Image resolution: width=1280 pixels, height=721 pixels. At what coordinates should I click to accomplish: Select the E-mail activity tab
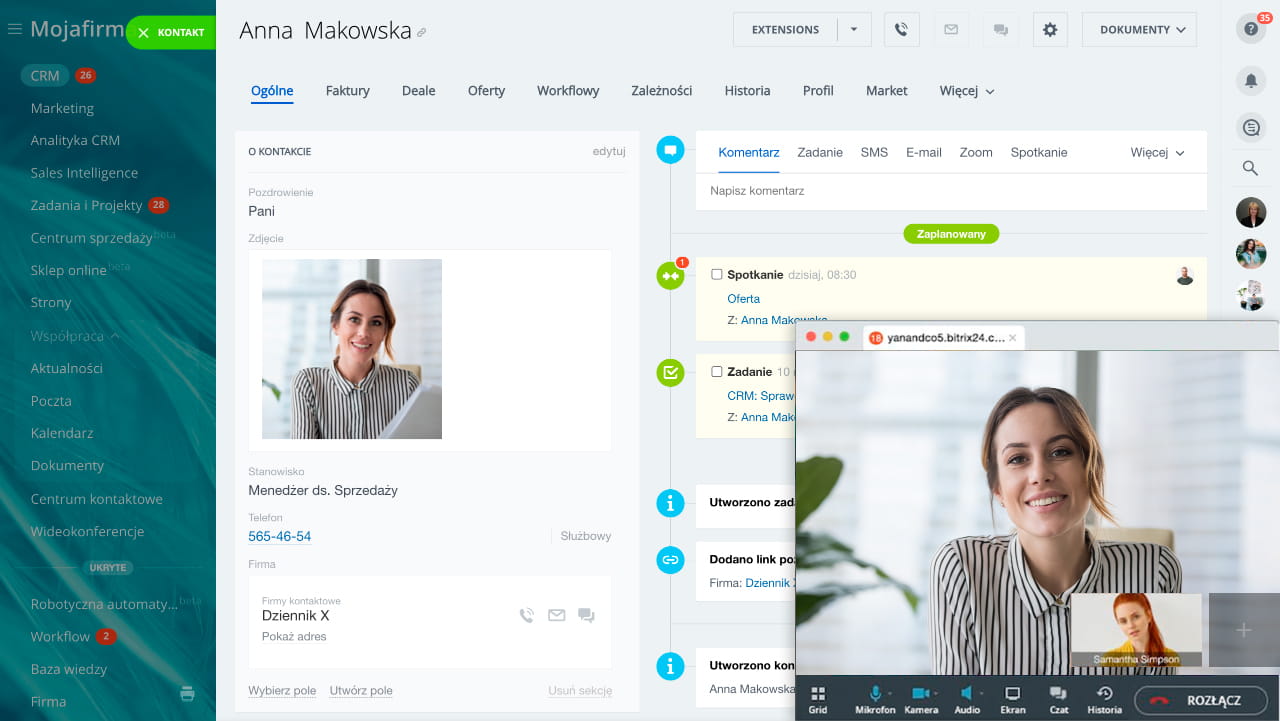tap(923, 153)
